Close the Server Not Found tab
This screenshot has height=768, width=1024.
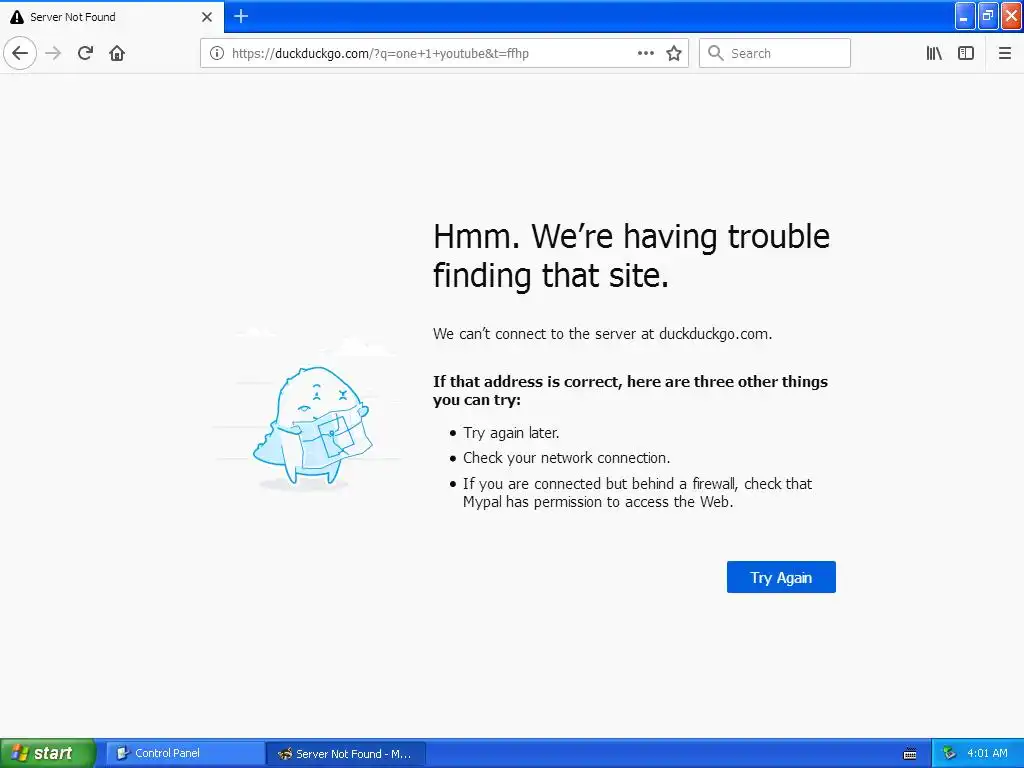pyautogui.click(x=207, y=17)
